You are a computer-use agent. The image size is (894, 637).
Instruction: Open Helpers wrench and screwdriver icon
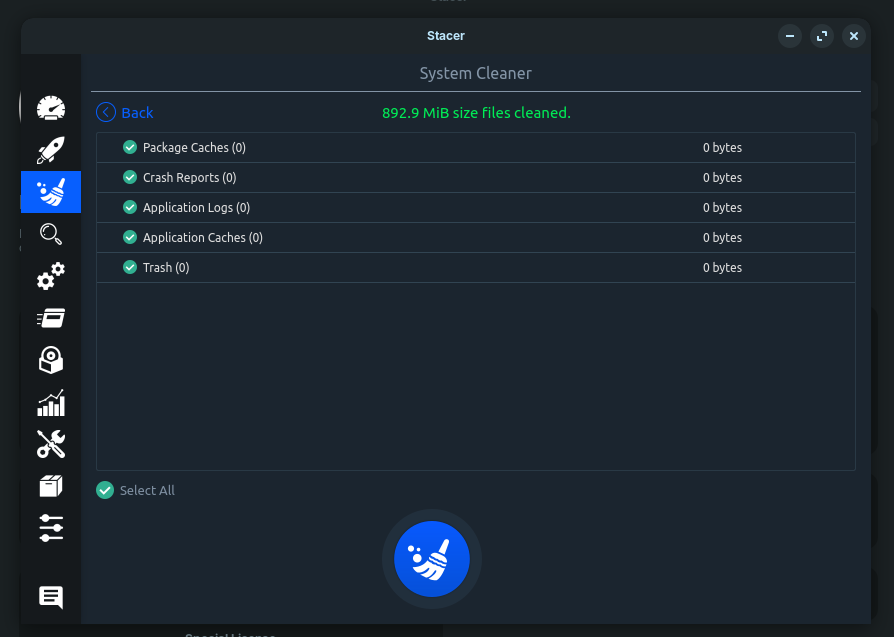pyautogui.click(x=51, y=444)
